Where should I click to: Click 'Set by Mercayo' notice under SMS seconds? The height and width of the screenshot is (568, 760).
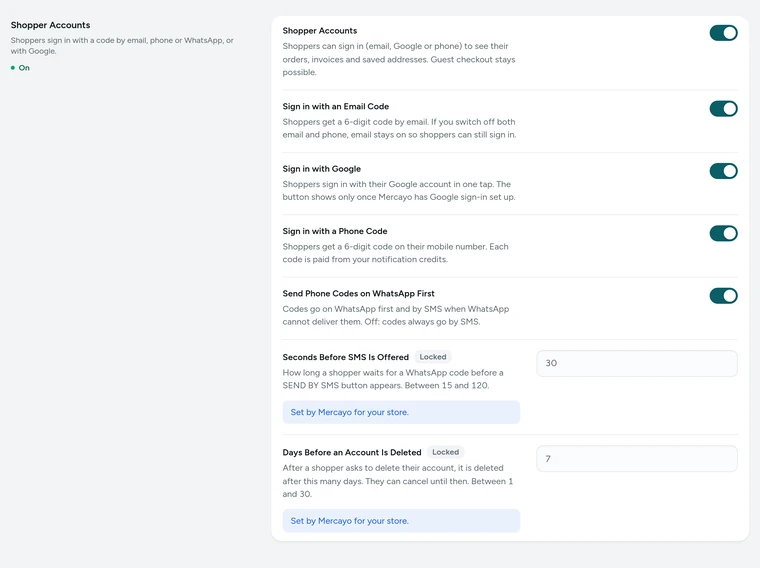click(401, 412)
